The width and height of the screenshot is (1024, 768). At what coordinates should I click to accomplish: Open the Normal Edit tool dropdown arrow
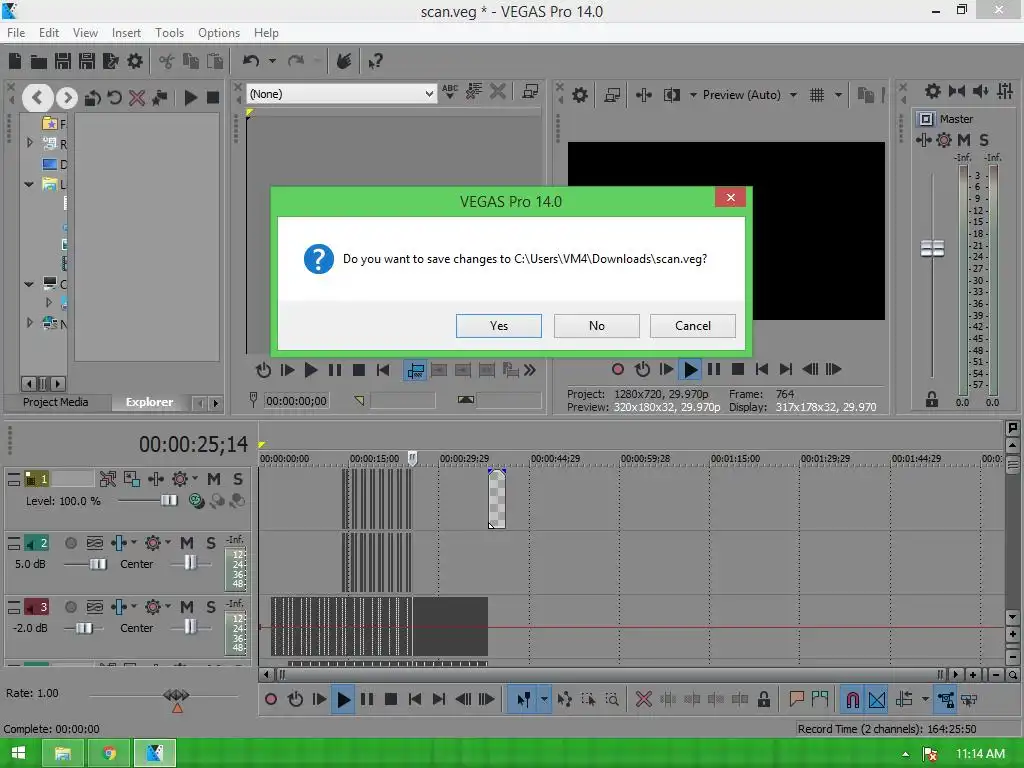click(544, 700)
